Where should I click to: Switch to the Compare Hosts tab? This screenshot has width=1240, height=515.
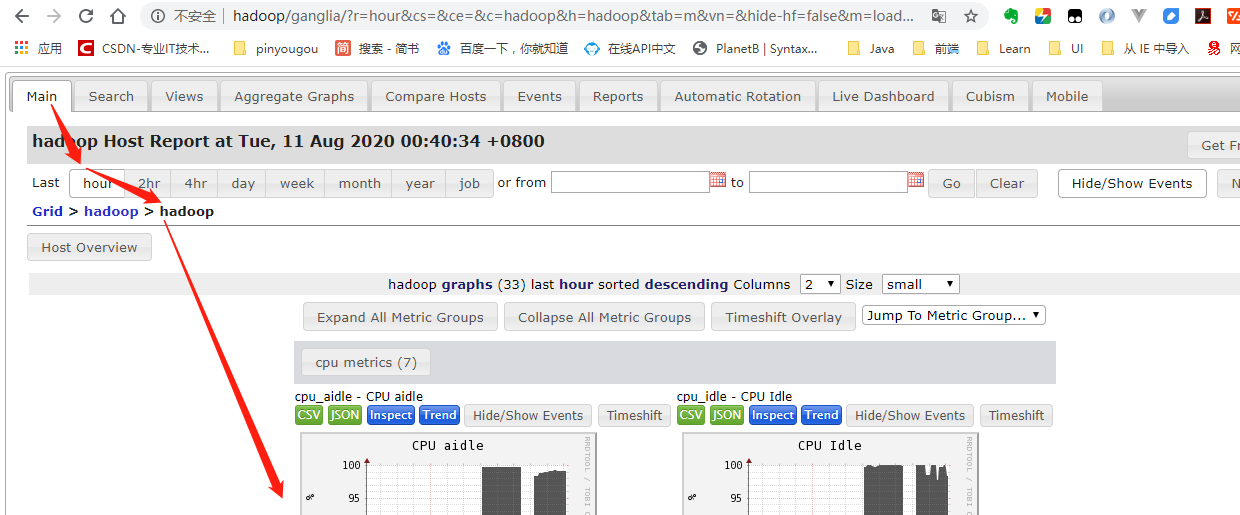point(436,96)
